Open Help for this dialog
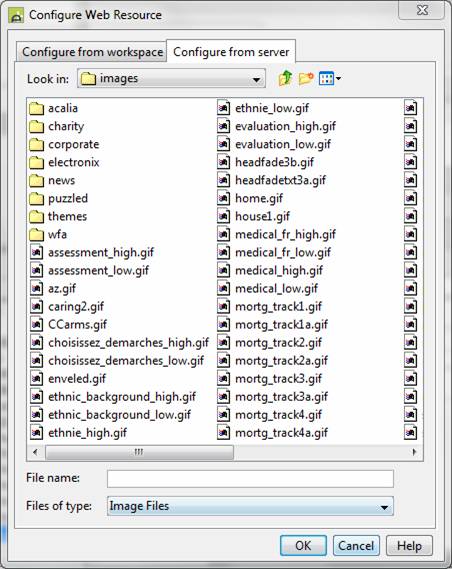The width and height of the screenshot is (452, 569). (x=409, y=545)
